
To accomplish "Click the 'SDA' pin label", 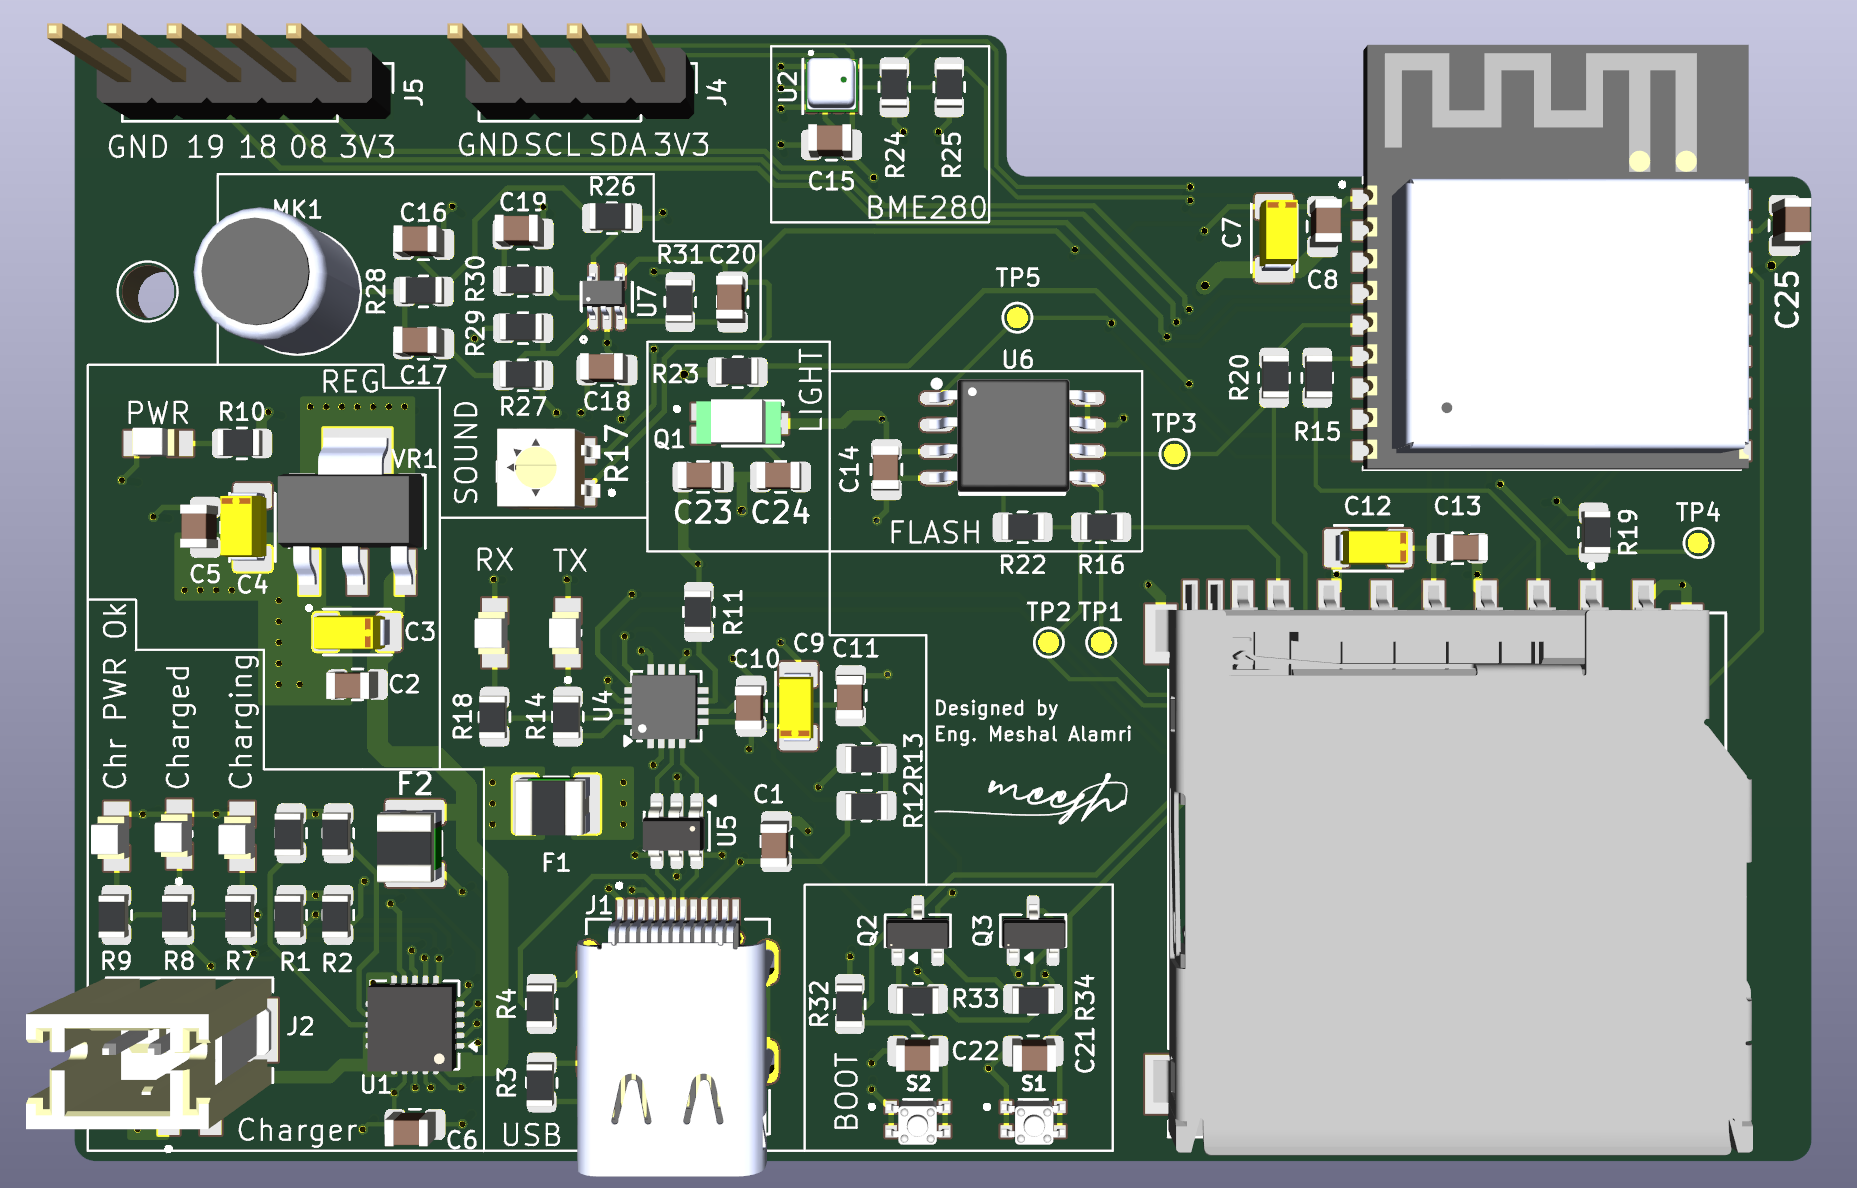I will (618, 145).
